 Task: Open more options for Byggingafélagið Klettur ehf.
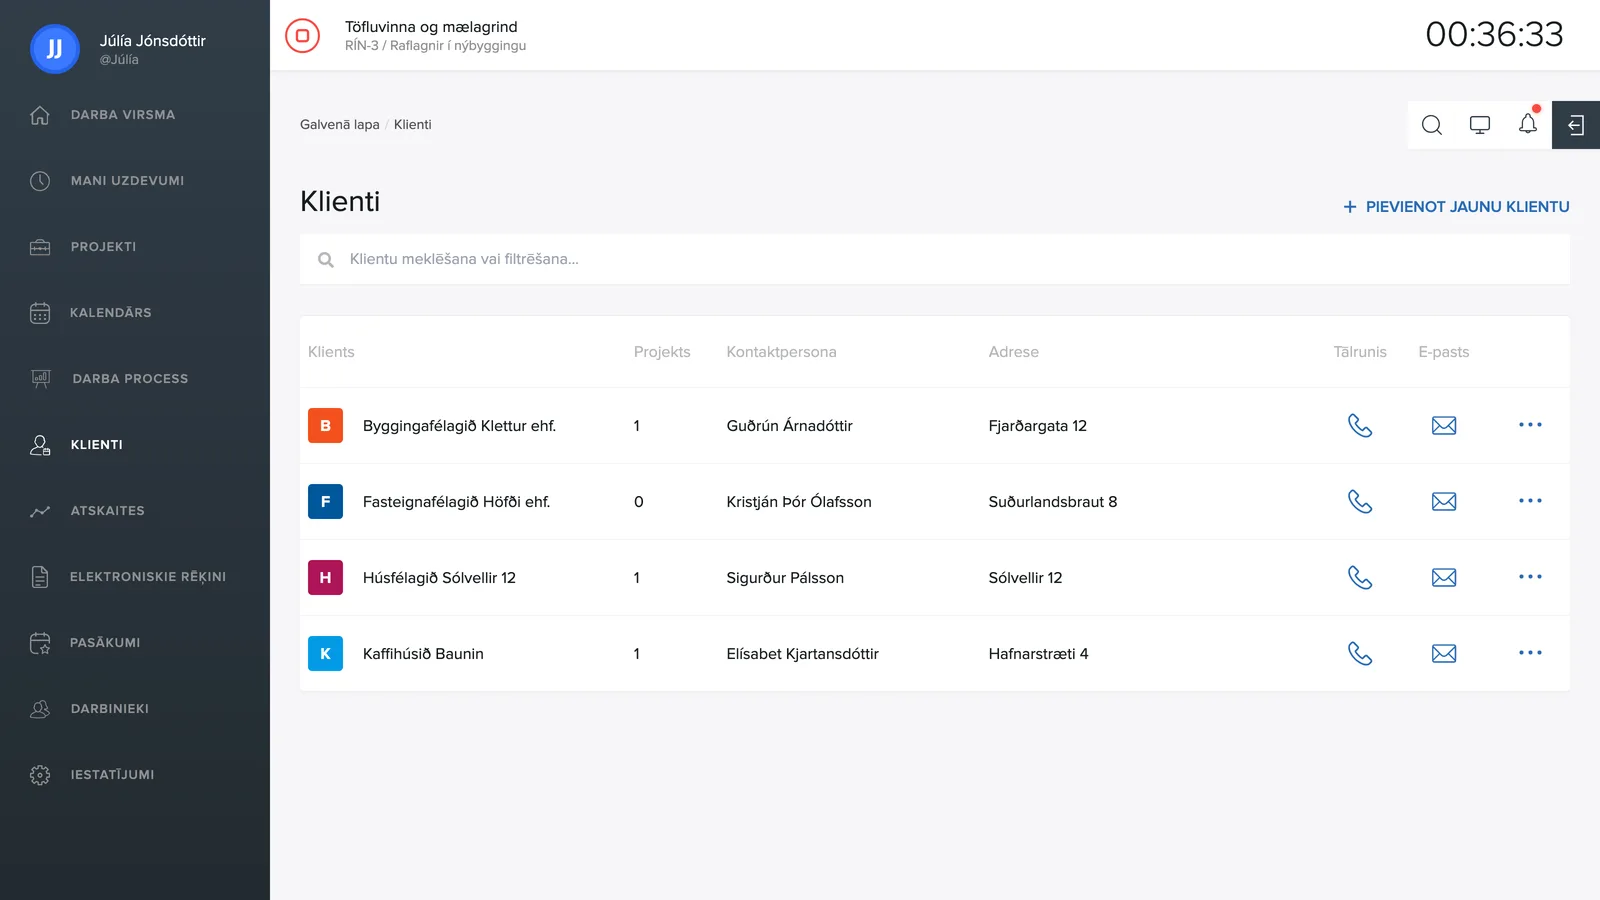1530,425
